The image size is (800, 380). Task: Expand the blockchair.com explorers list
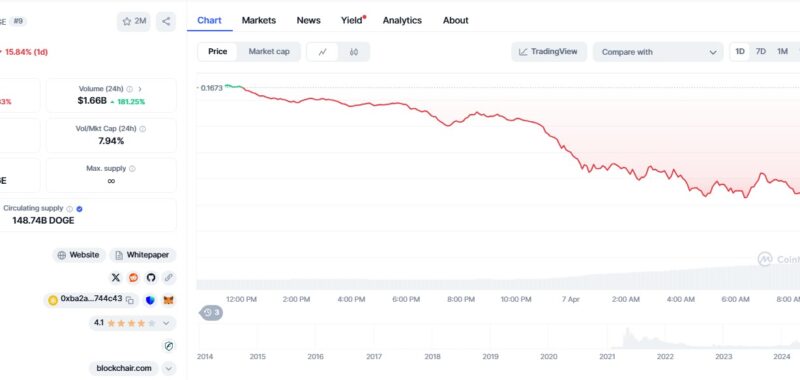(x=169, y=368)
